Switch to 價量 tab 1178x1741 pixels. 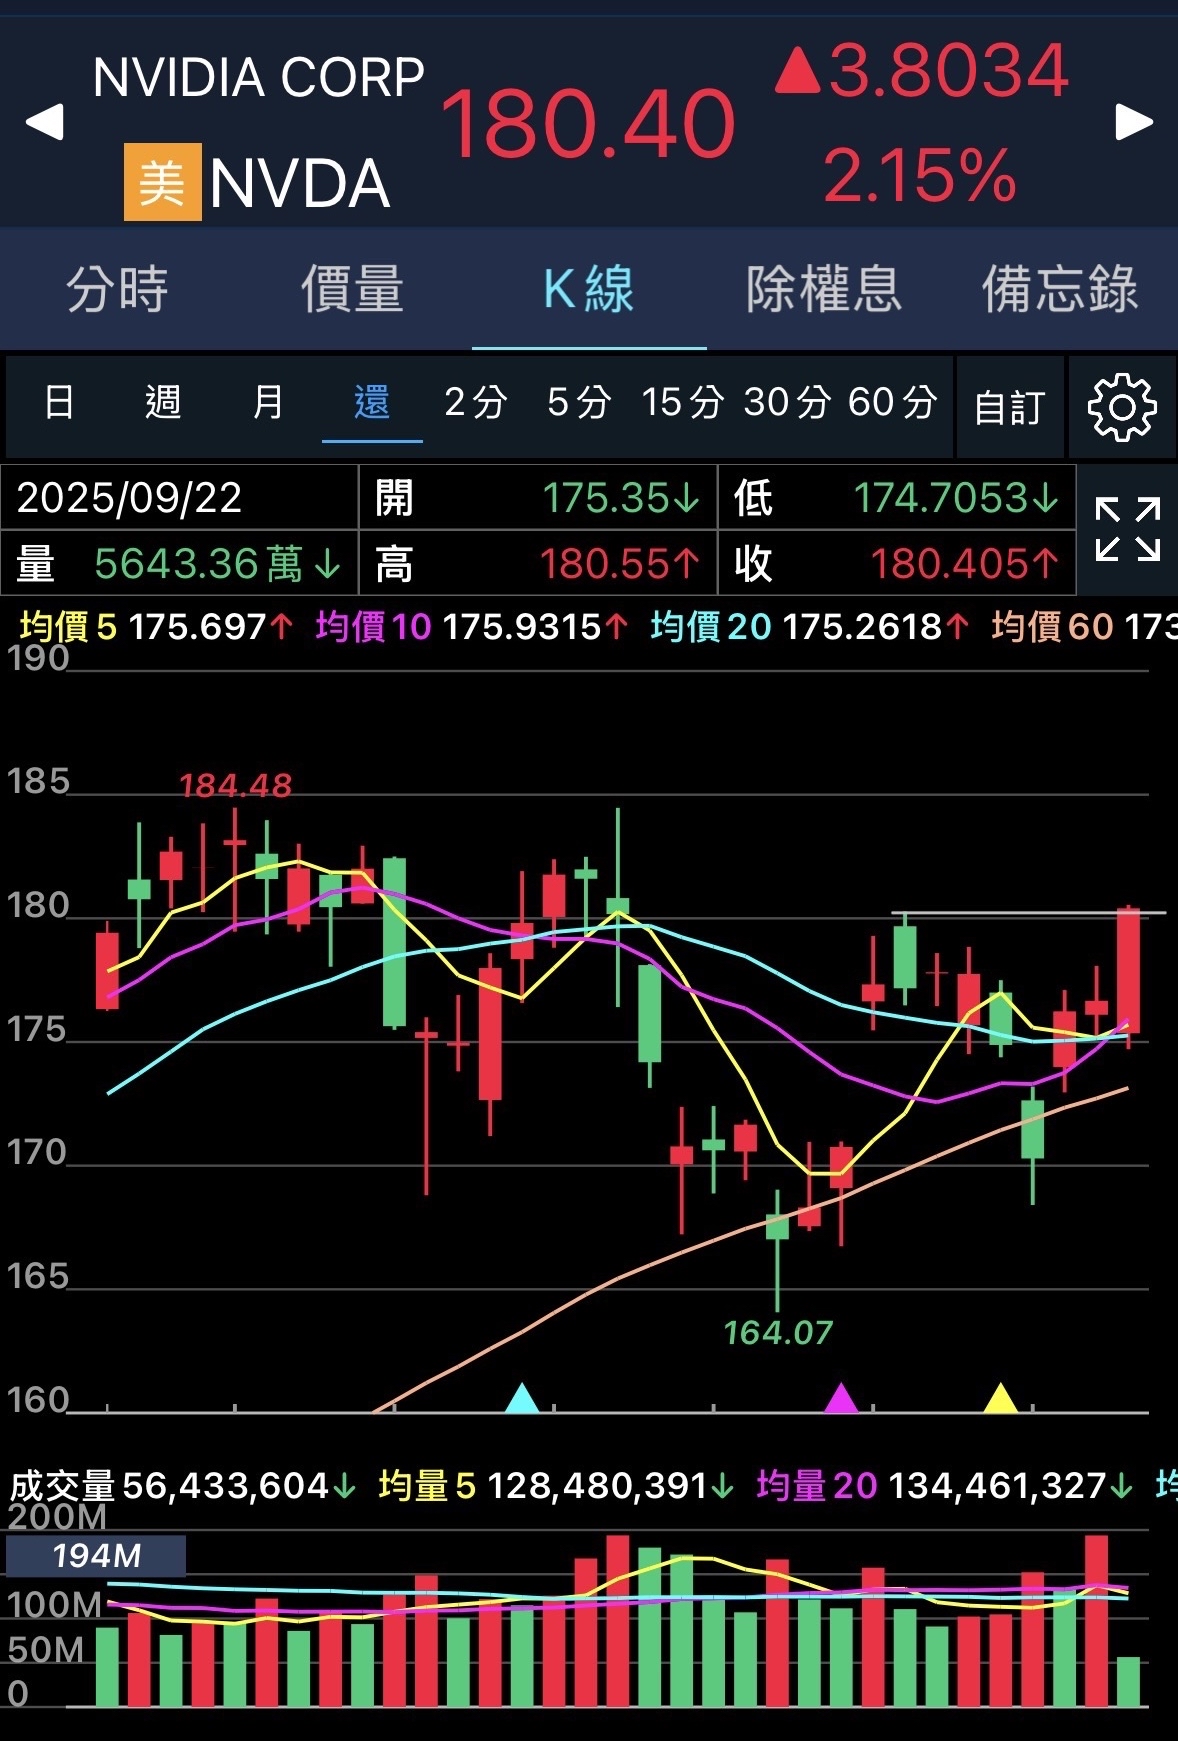pyautogui.click(x=353, y=289)
